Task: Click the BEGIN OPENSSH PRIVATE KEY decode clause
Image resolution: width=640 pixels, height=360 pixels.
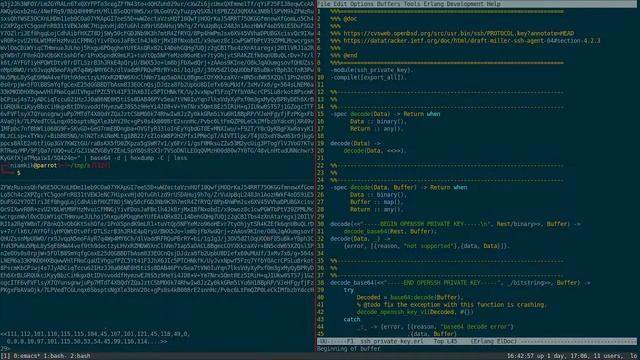Action: pos(455,224)
